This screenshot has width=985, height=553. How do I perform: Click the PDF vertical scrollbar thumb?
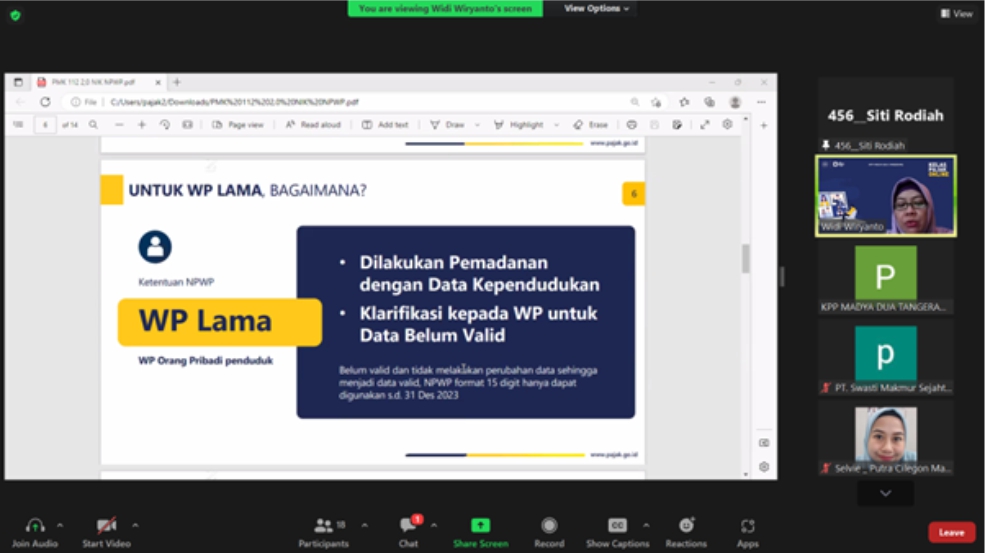pyautogui.click(x=745, y=258)
